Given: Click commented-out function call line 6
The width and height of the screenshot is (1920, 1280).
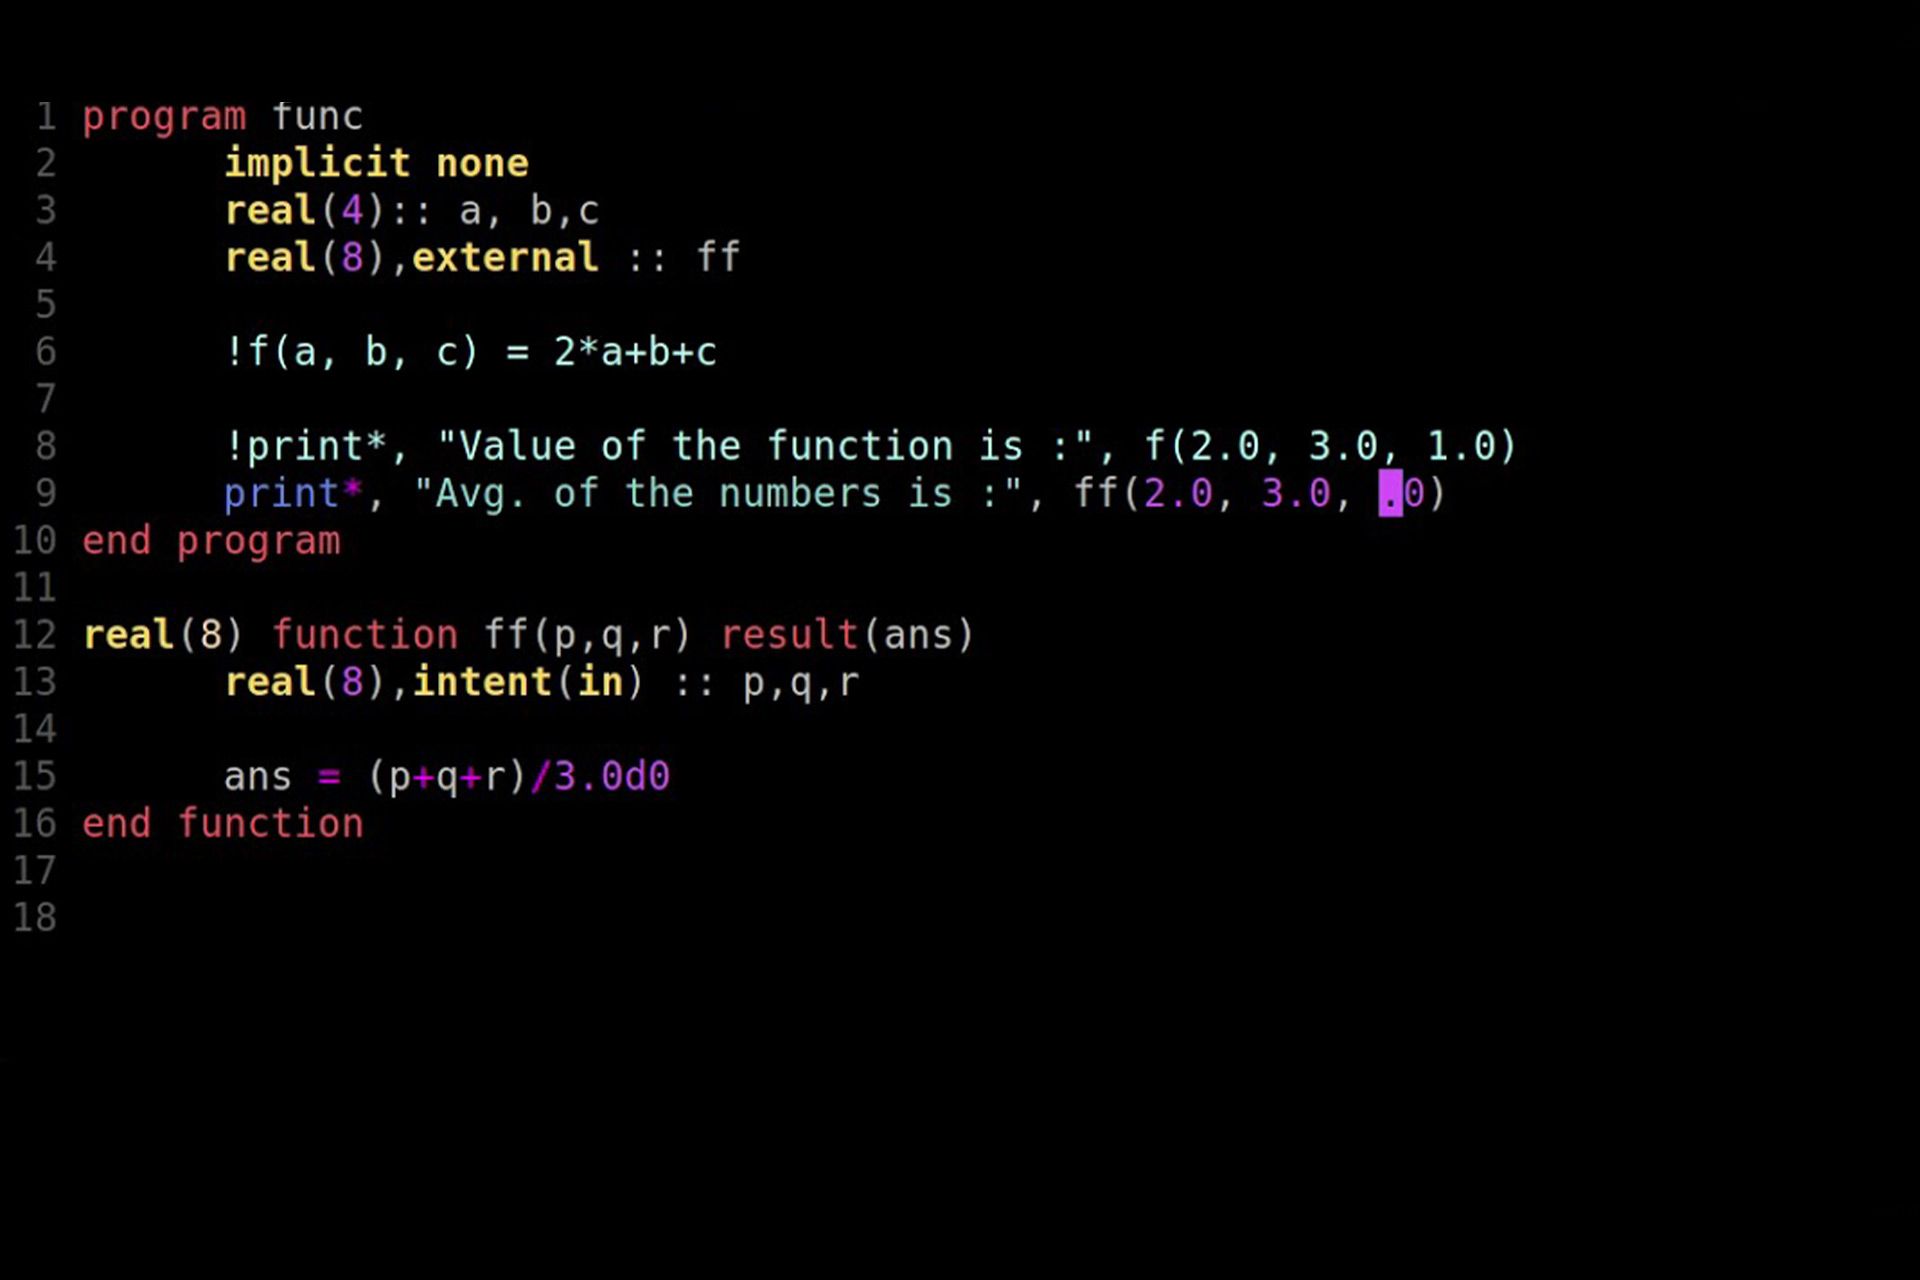Looking at the screenshot, I should 469,351.
